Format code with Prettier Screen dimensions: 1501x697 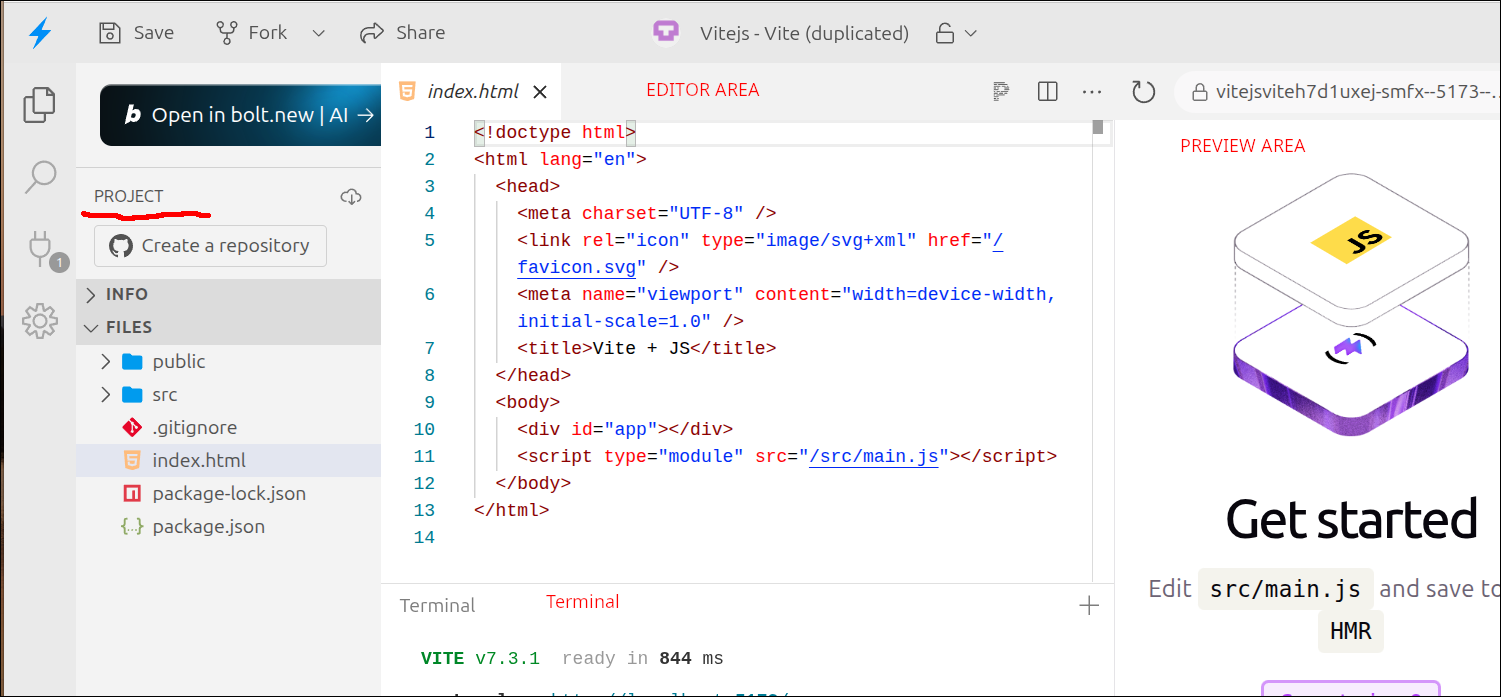pos(1000,91)
